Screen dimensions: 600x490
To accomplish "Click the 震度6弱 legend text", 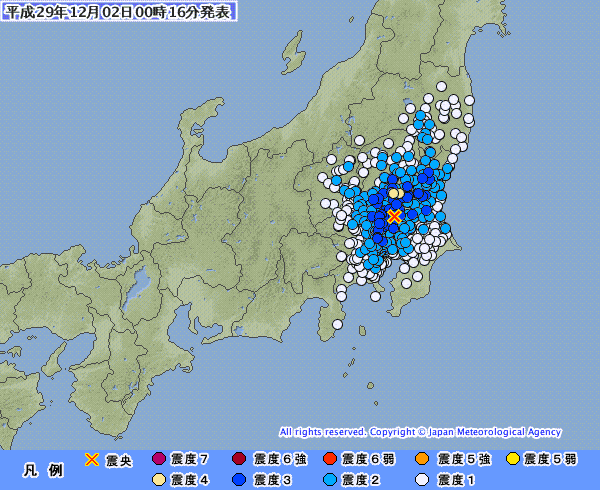I will (x=368, y=459).
